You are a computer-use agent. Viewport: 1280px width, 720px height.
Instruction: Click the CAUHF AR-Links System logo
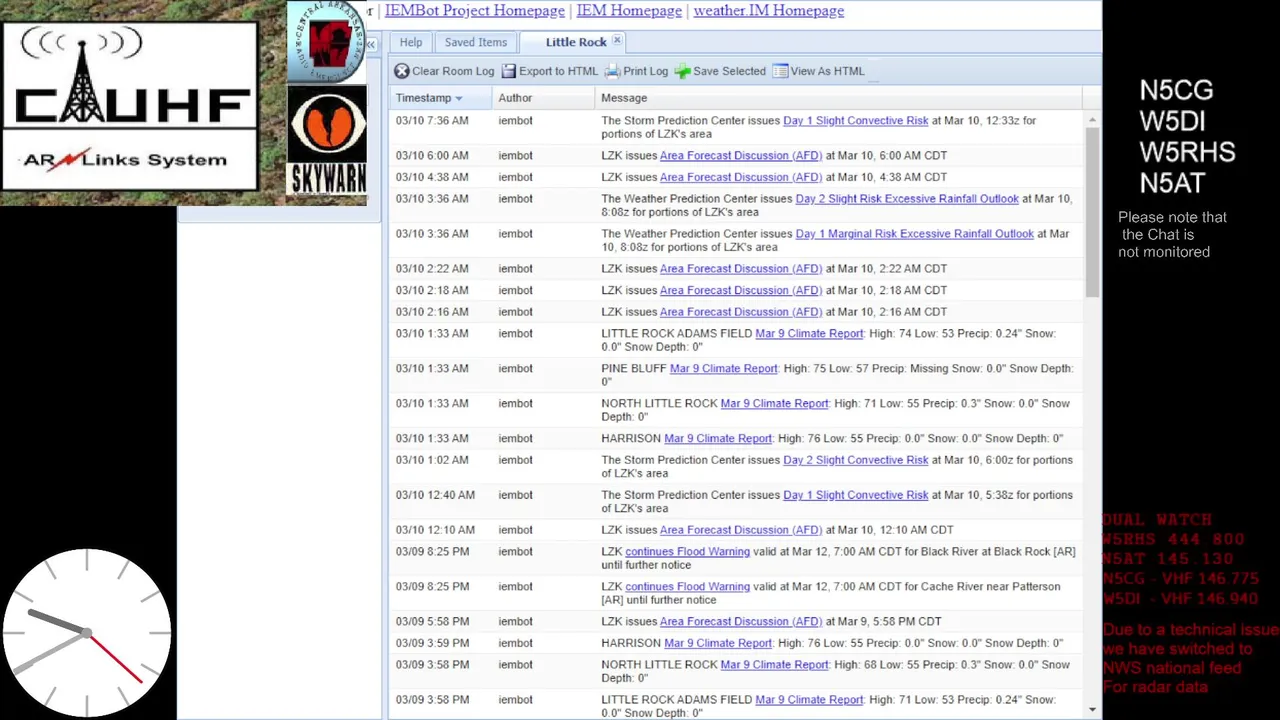[130, 106]
